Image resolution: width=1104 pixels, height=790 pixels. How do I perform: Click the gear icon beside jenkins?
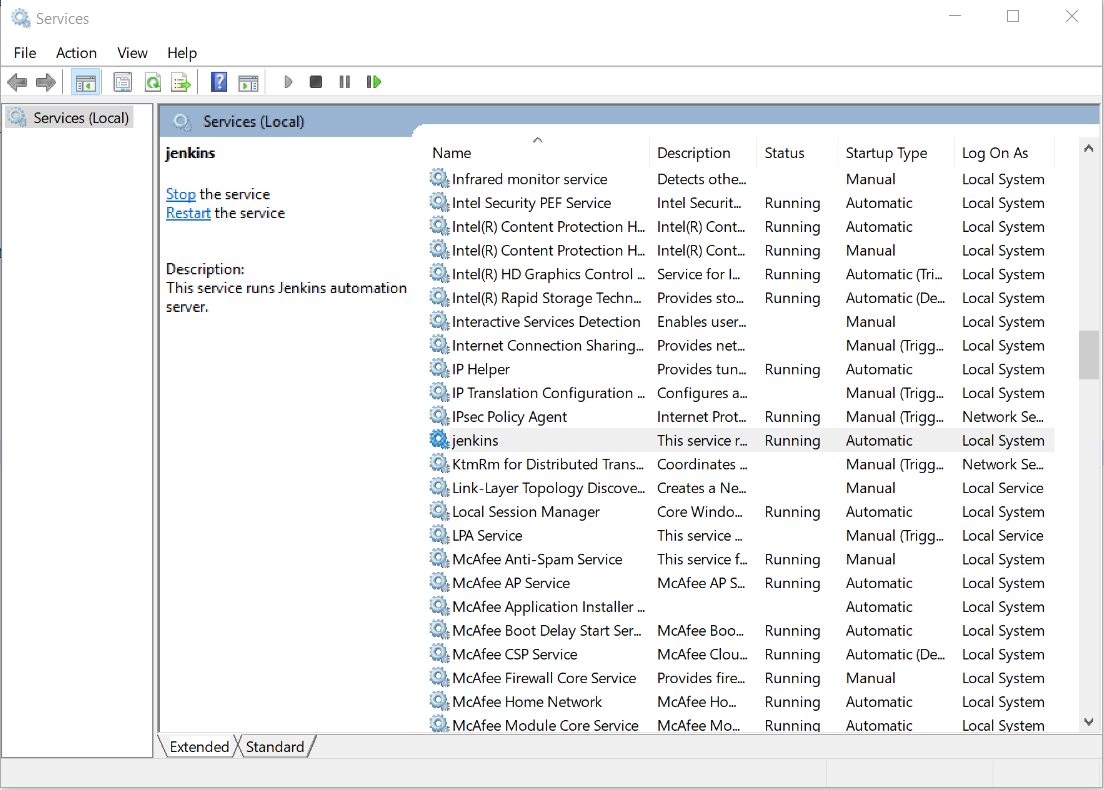point(439,440)
